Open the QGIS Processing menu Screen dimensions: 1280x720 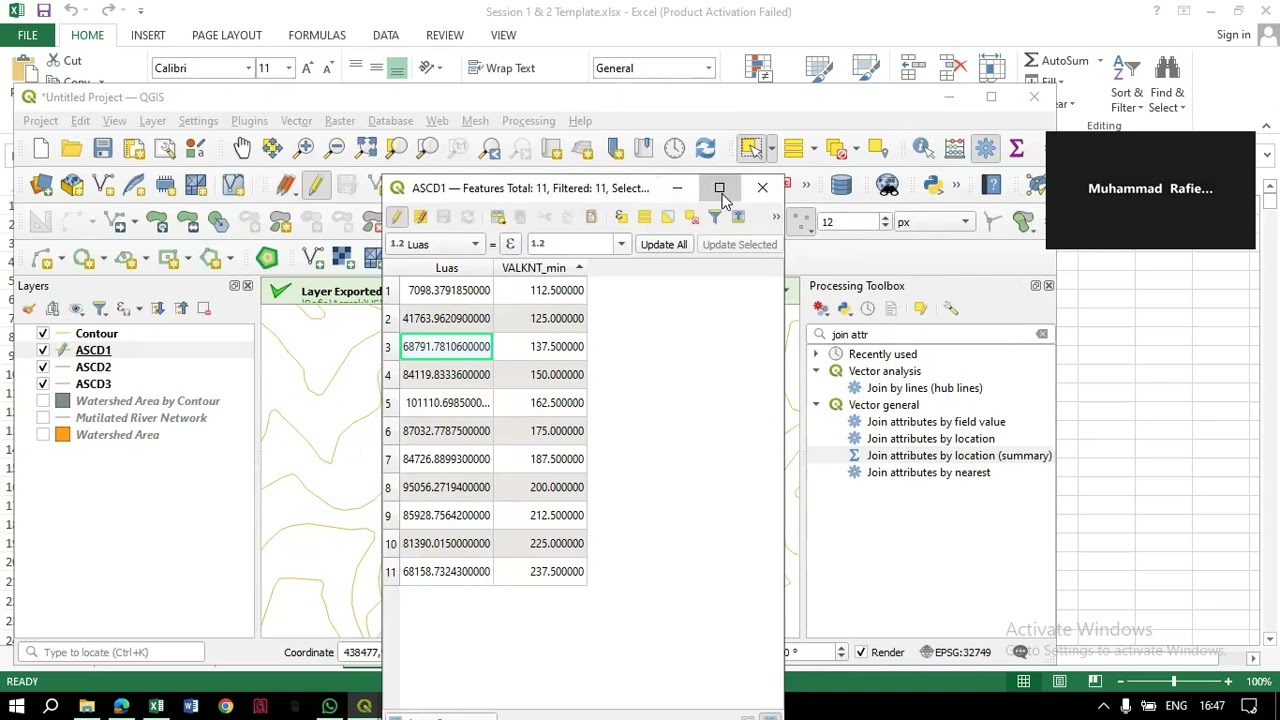[528, 121]
